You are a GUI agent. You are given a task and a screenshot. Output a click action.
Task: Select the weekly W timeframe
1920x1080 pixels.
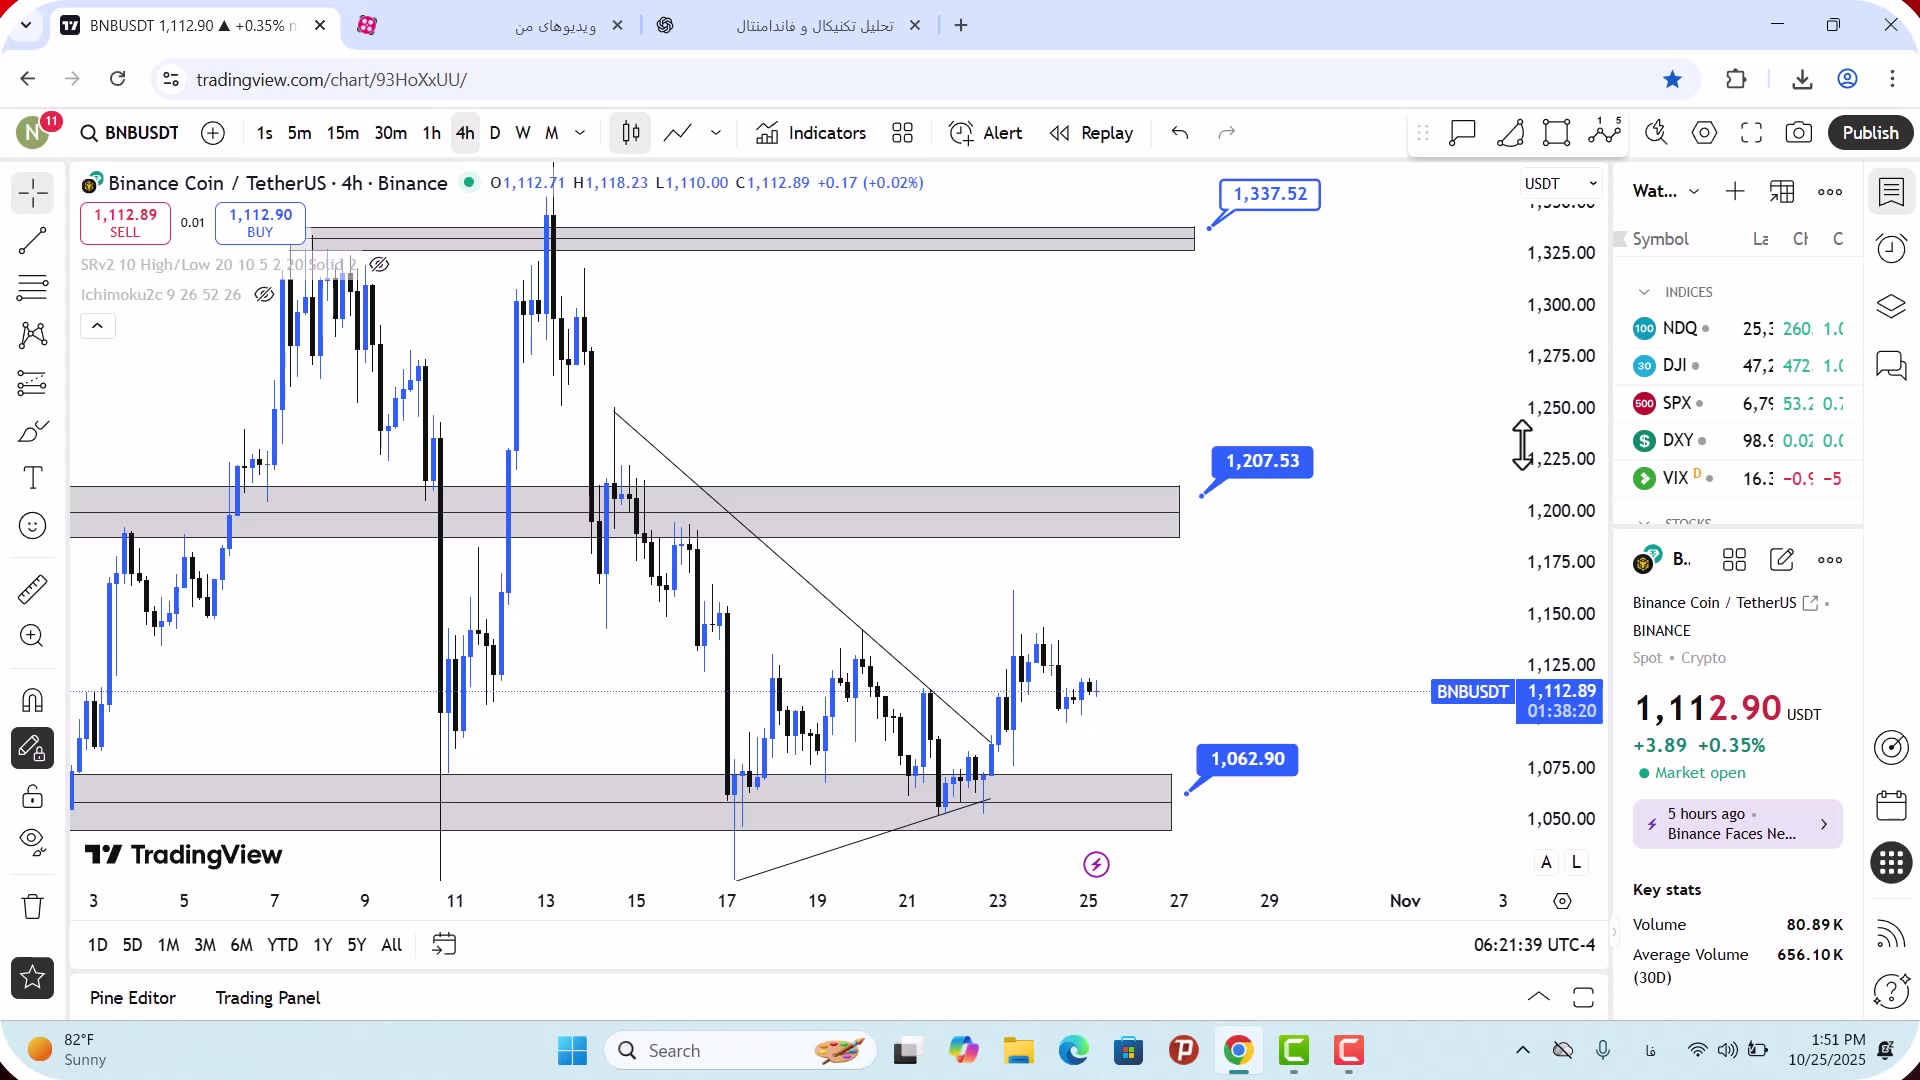[x=523, y=133]
